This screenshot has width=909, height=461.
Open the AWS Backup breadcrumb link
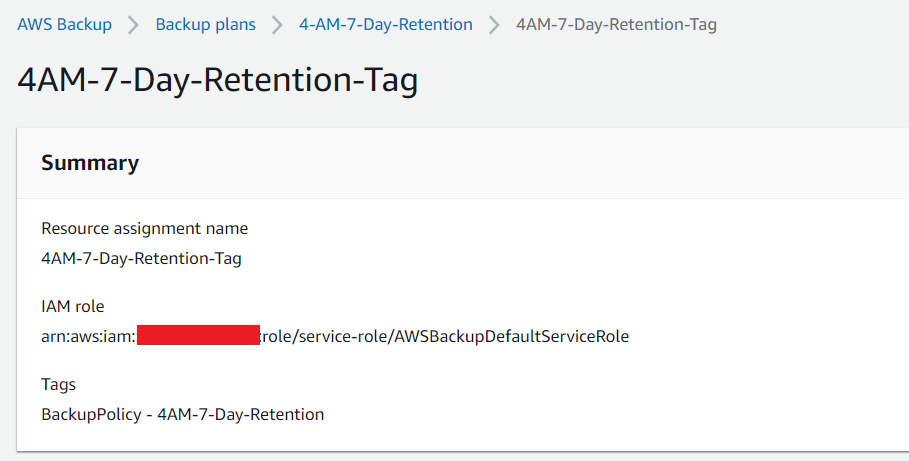pos(64,24)
